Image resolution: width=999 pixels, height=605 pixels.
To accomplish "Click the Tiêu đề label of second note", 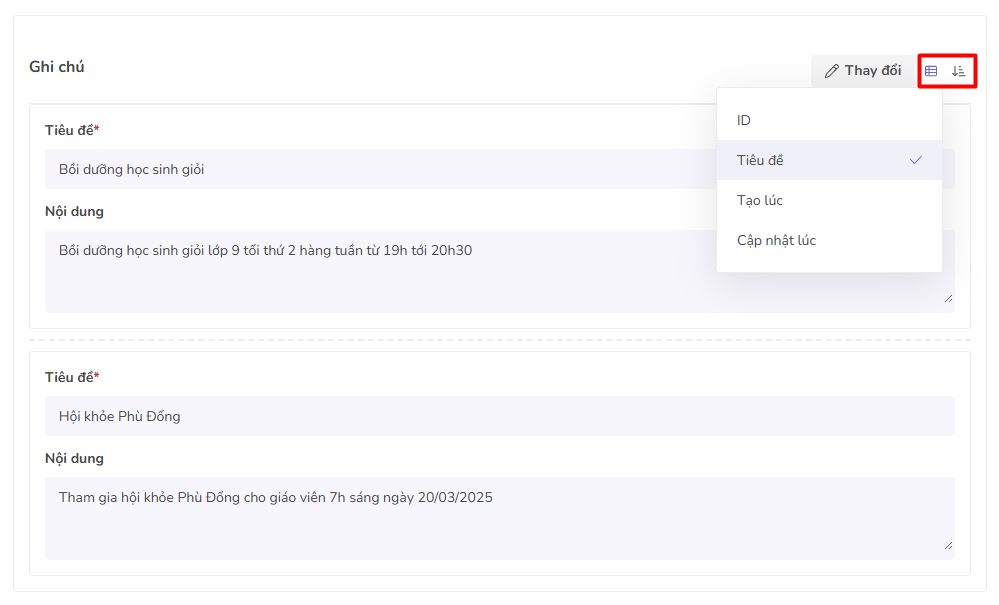I will point(71,377).
